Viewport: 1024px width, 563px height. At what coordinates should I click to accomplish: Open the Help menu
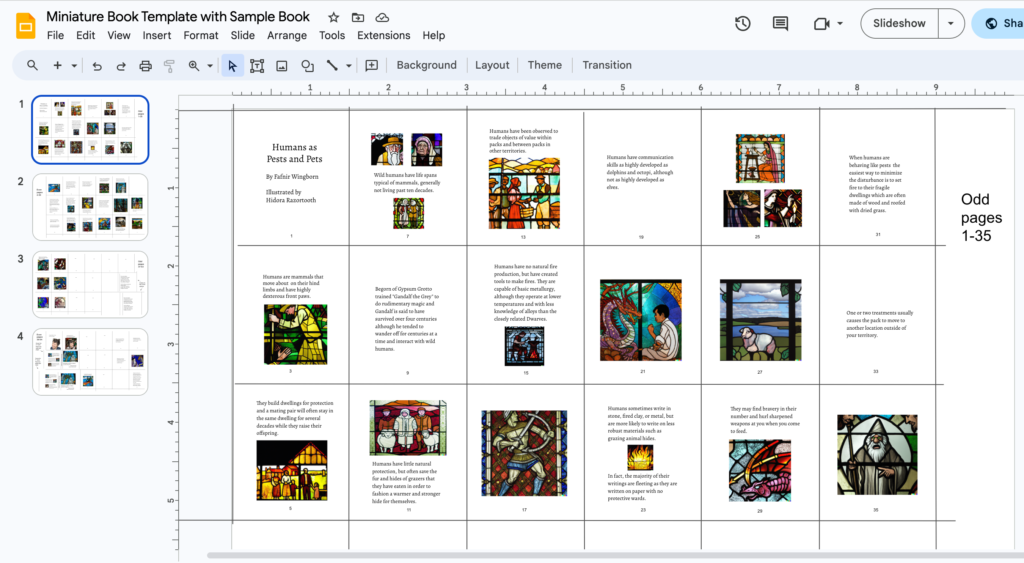pyautogui.click(x=434, y=35)
